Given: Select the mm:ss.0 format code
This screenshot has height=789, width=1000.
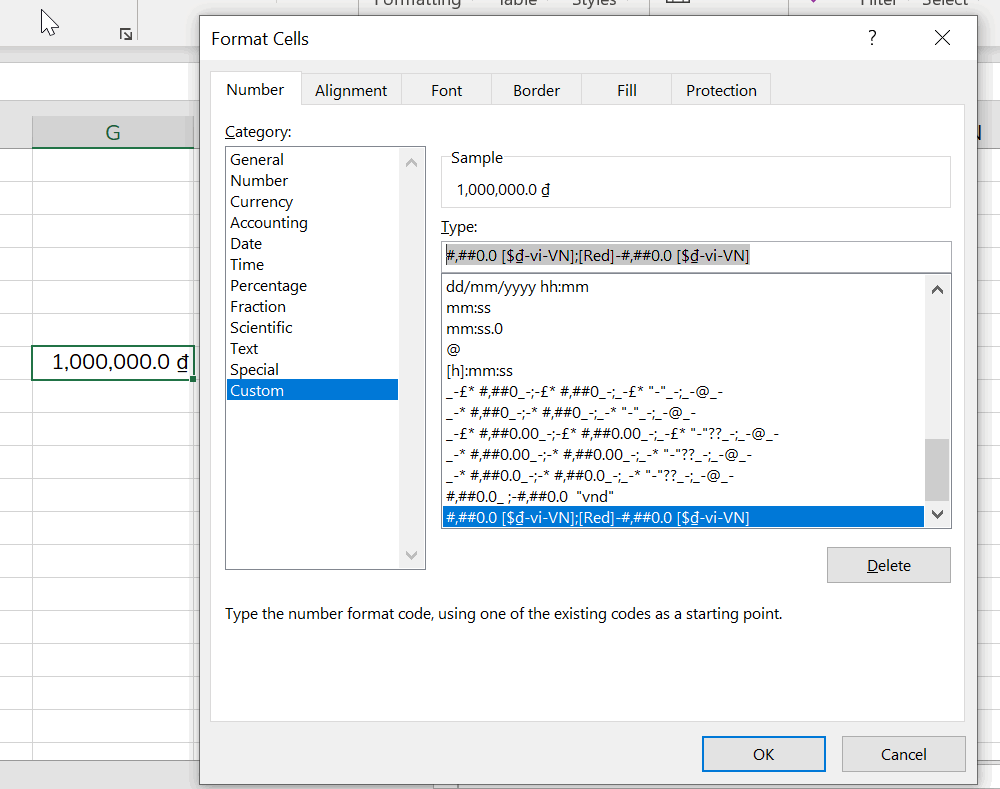Looking at the screenshot, I should pos(683,329).
